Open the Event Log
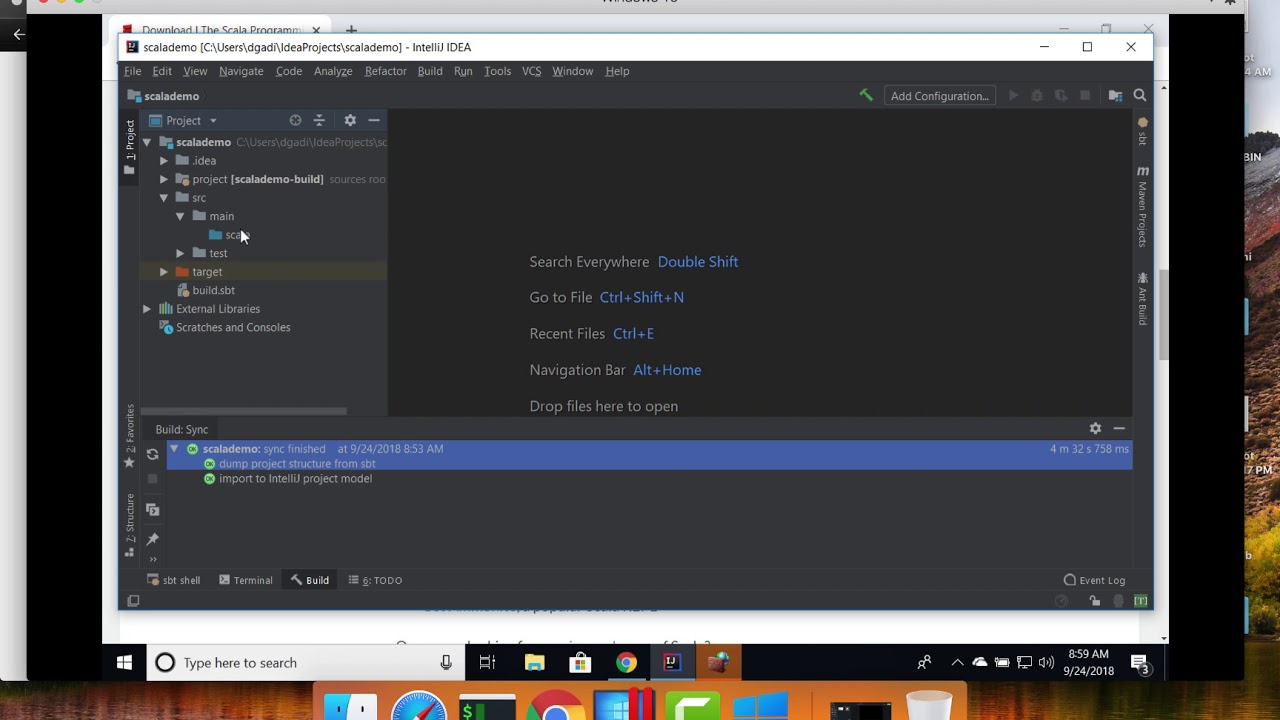Image resolution: width=1280 pixels, height=720 pixels. [x=1094, y=580]
